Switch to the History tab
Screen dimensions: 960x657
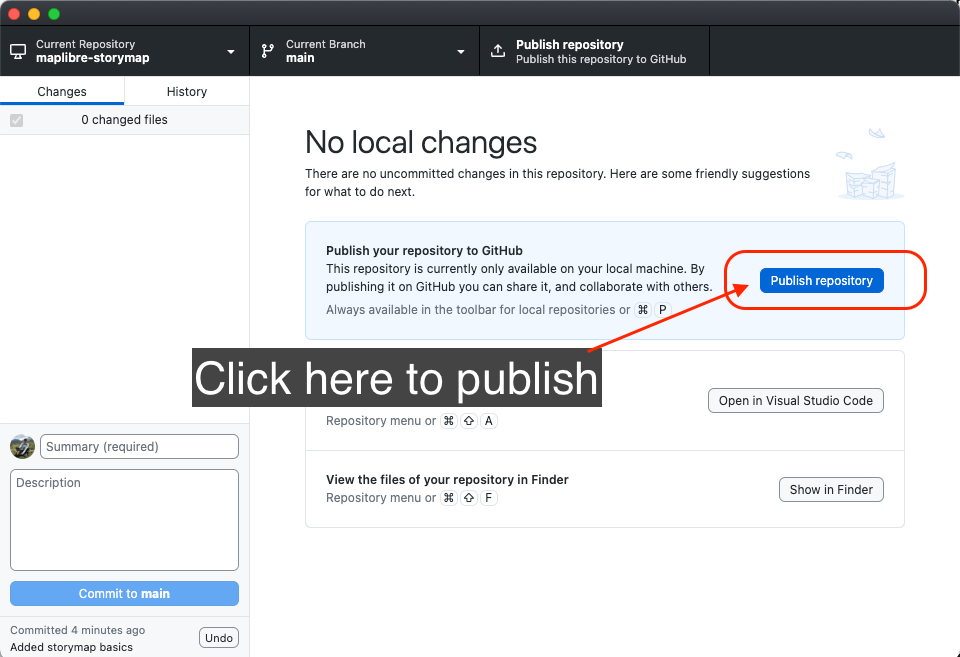pyautogui.click(x=187, y=91)
